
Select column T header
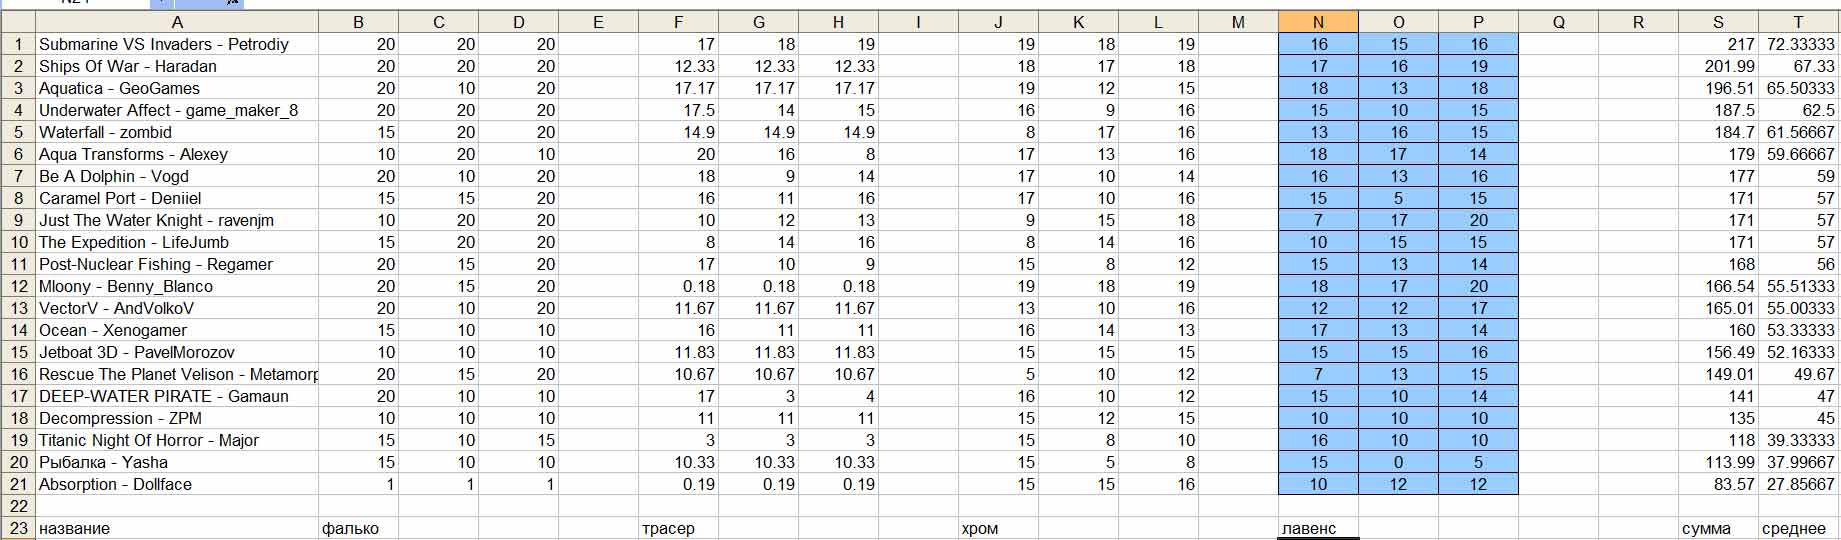1799,22
